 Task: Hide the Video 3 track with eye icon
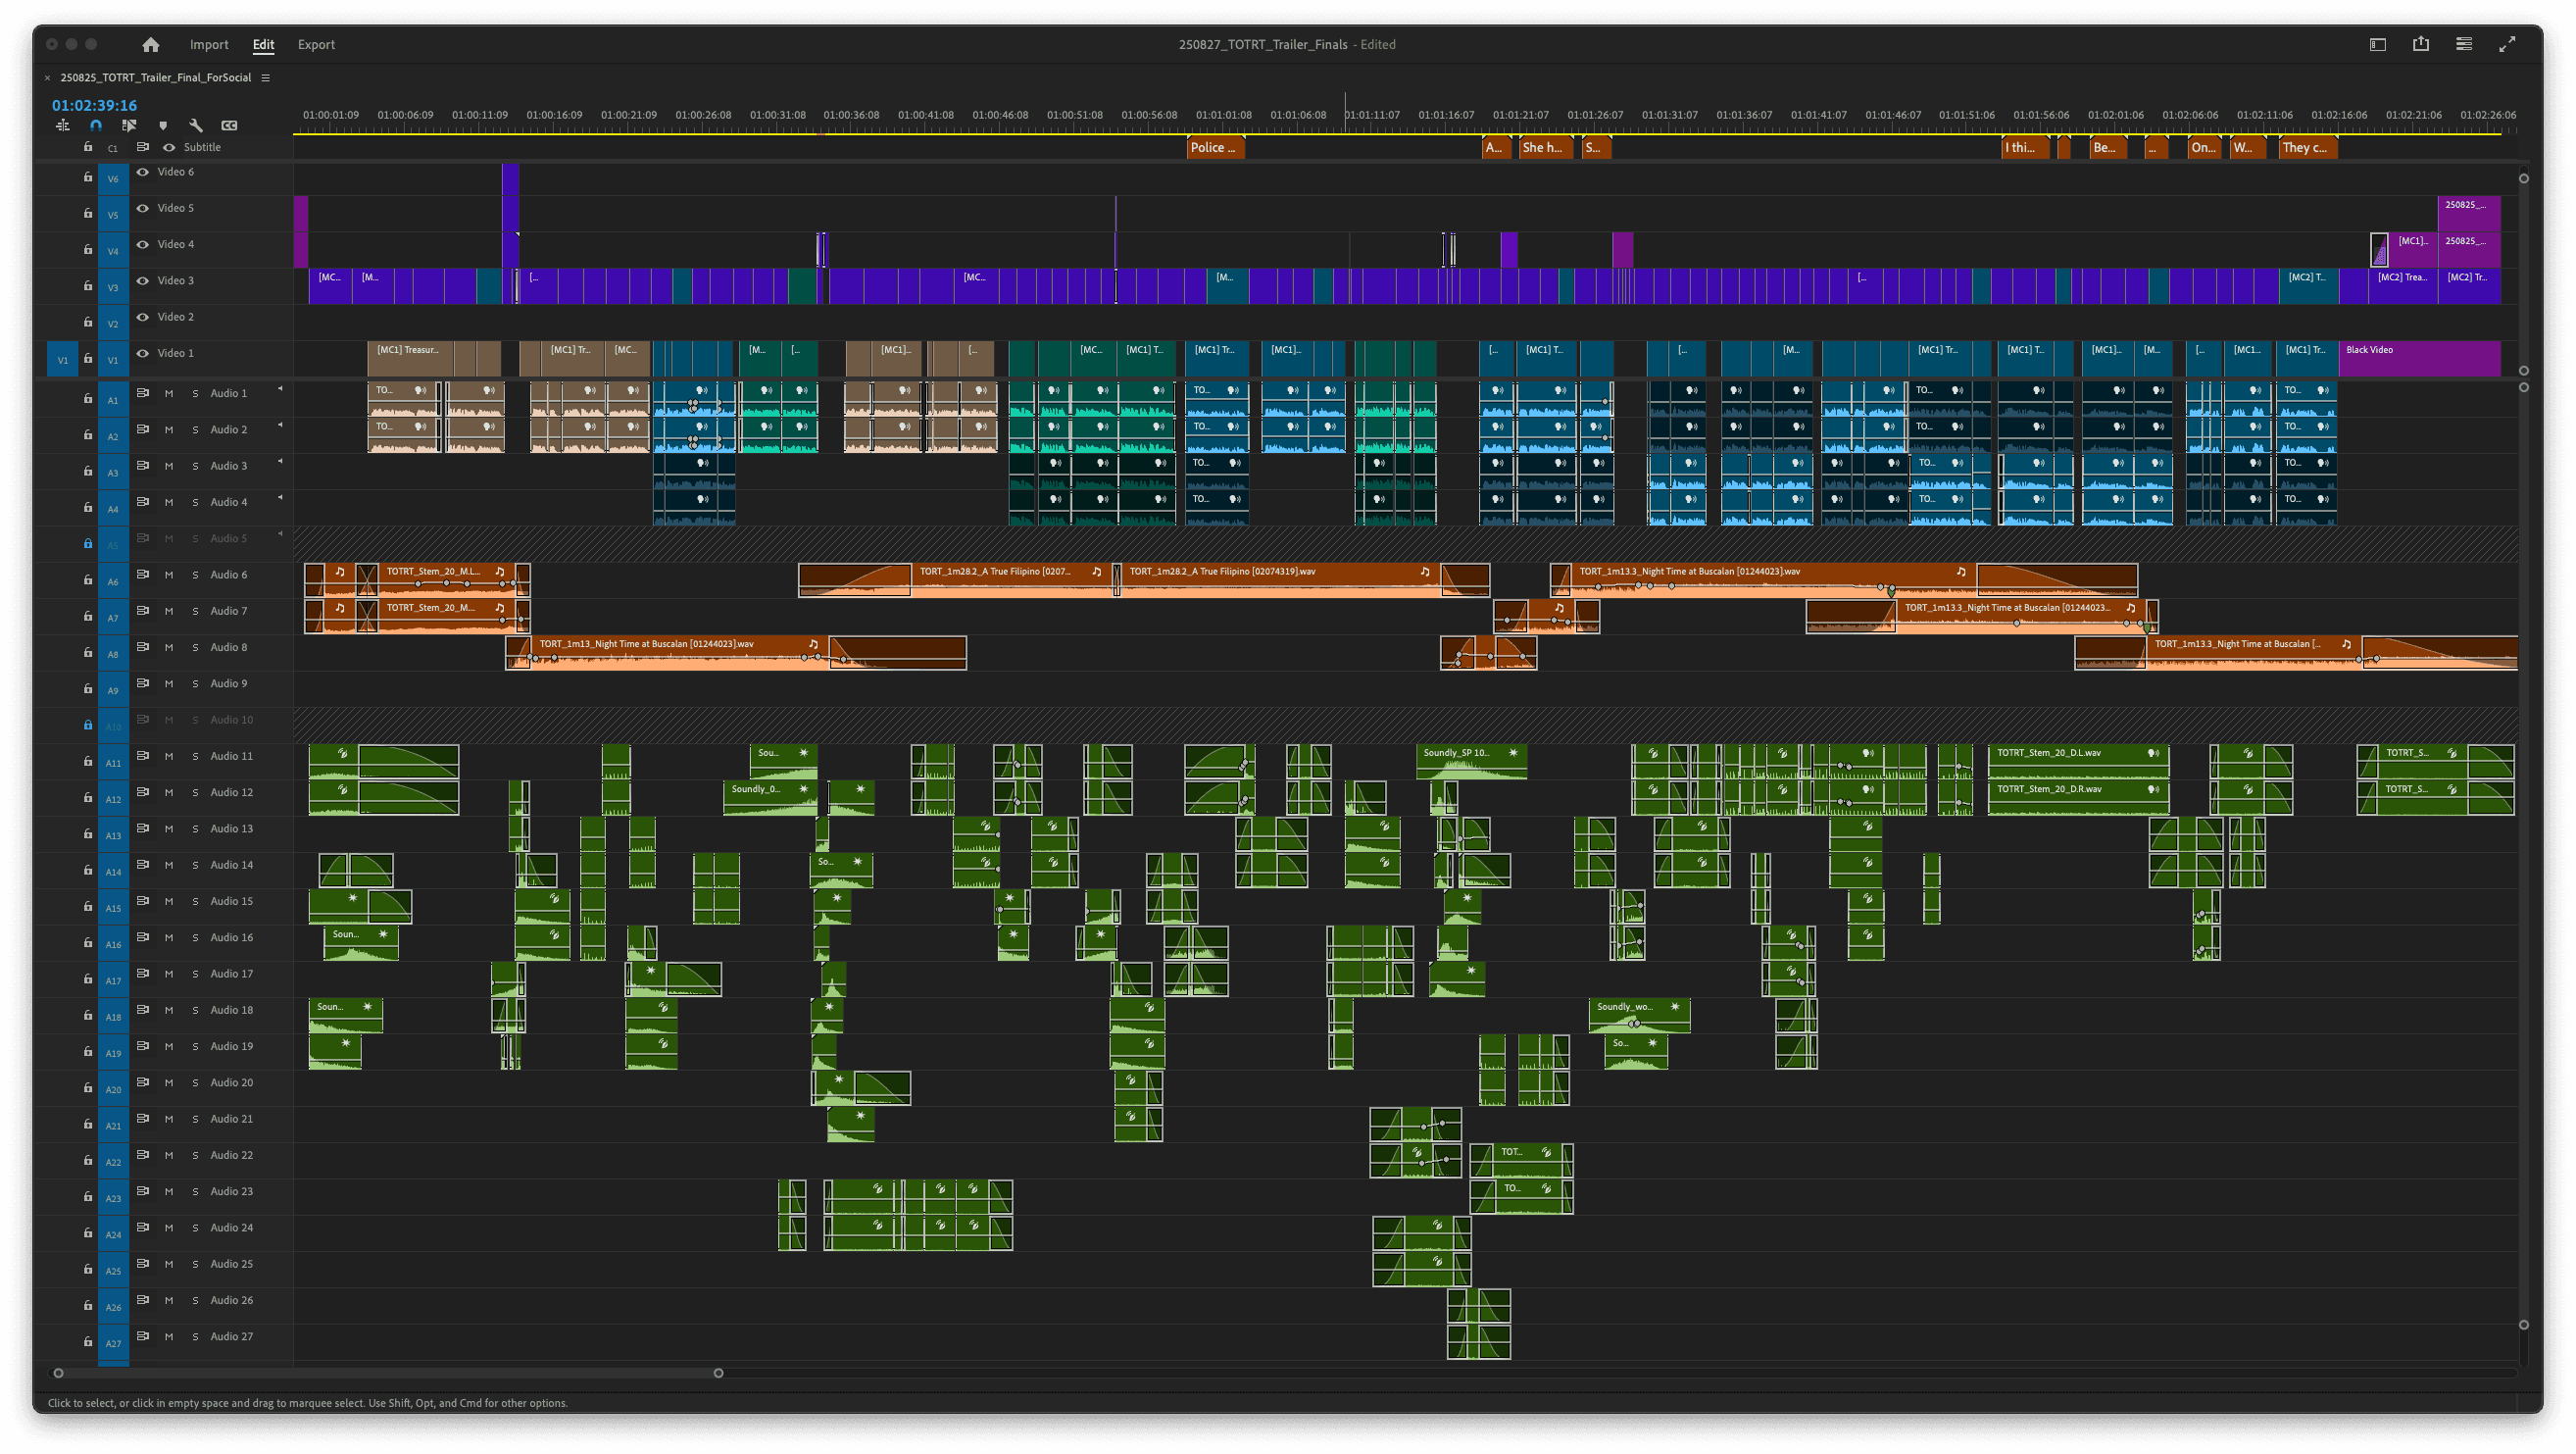coord(143,281)
